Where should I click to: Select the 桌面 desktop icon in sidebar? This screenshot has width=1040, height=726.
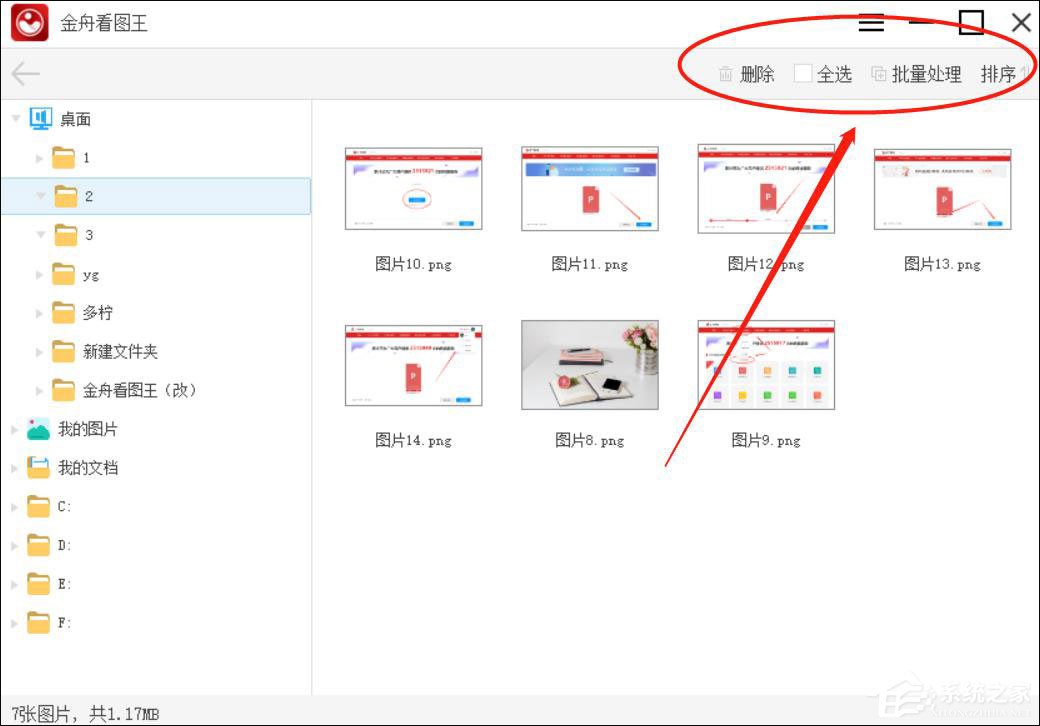click(42, 117)
